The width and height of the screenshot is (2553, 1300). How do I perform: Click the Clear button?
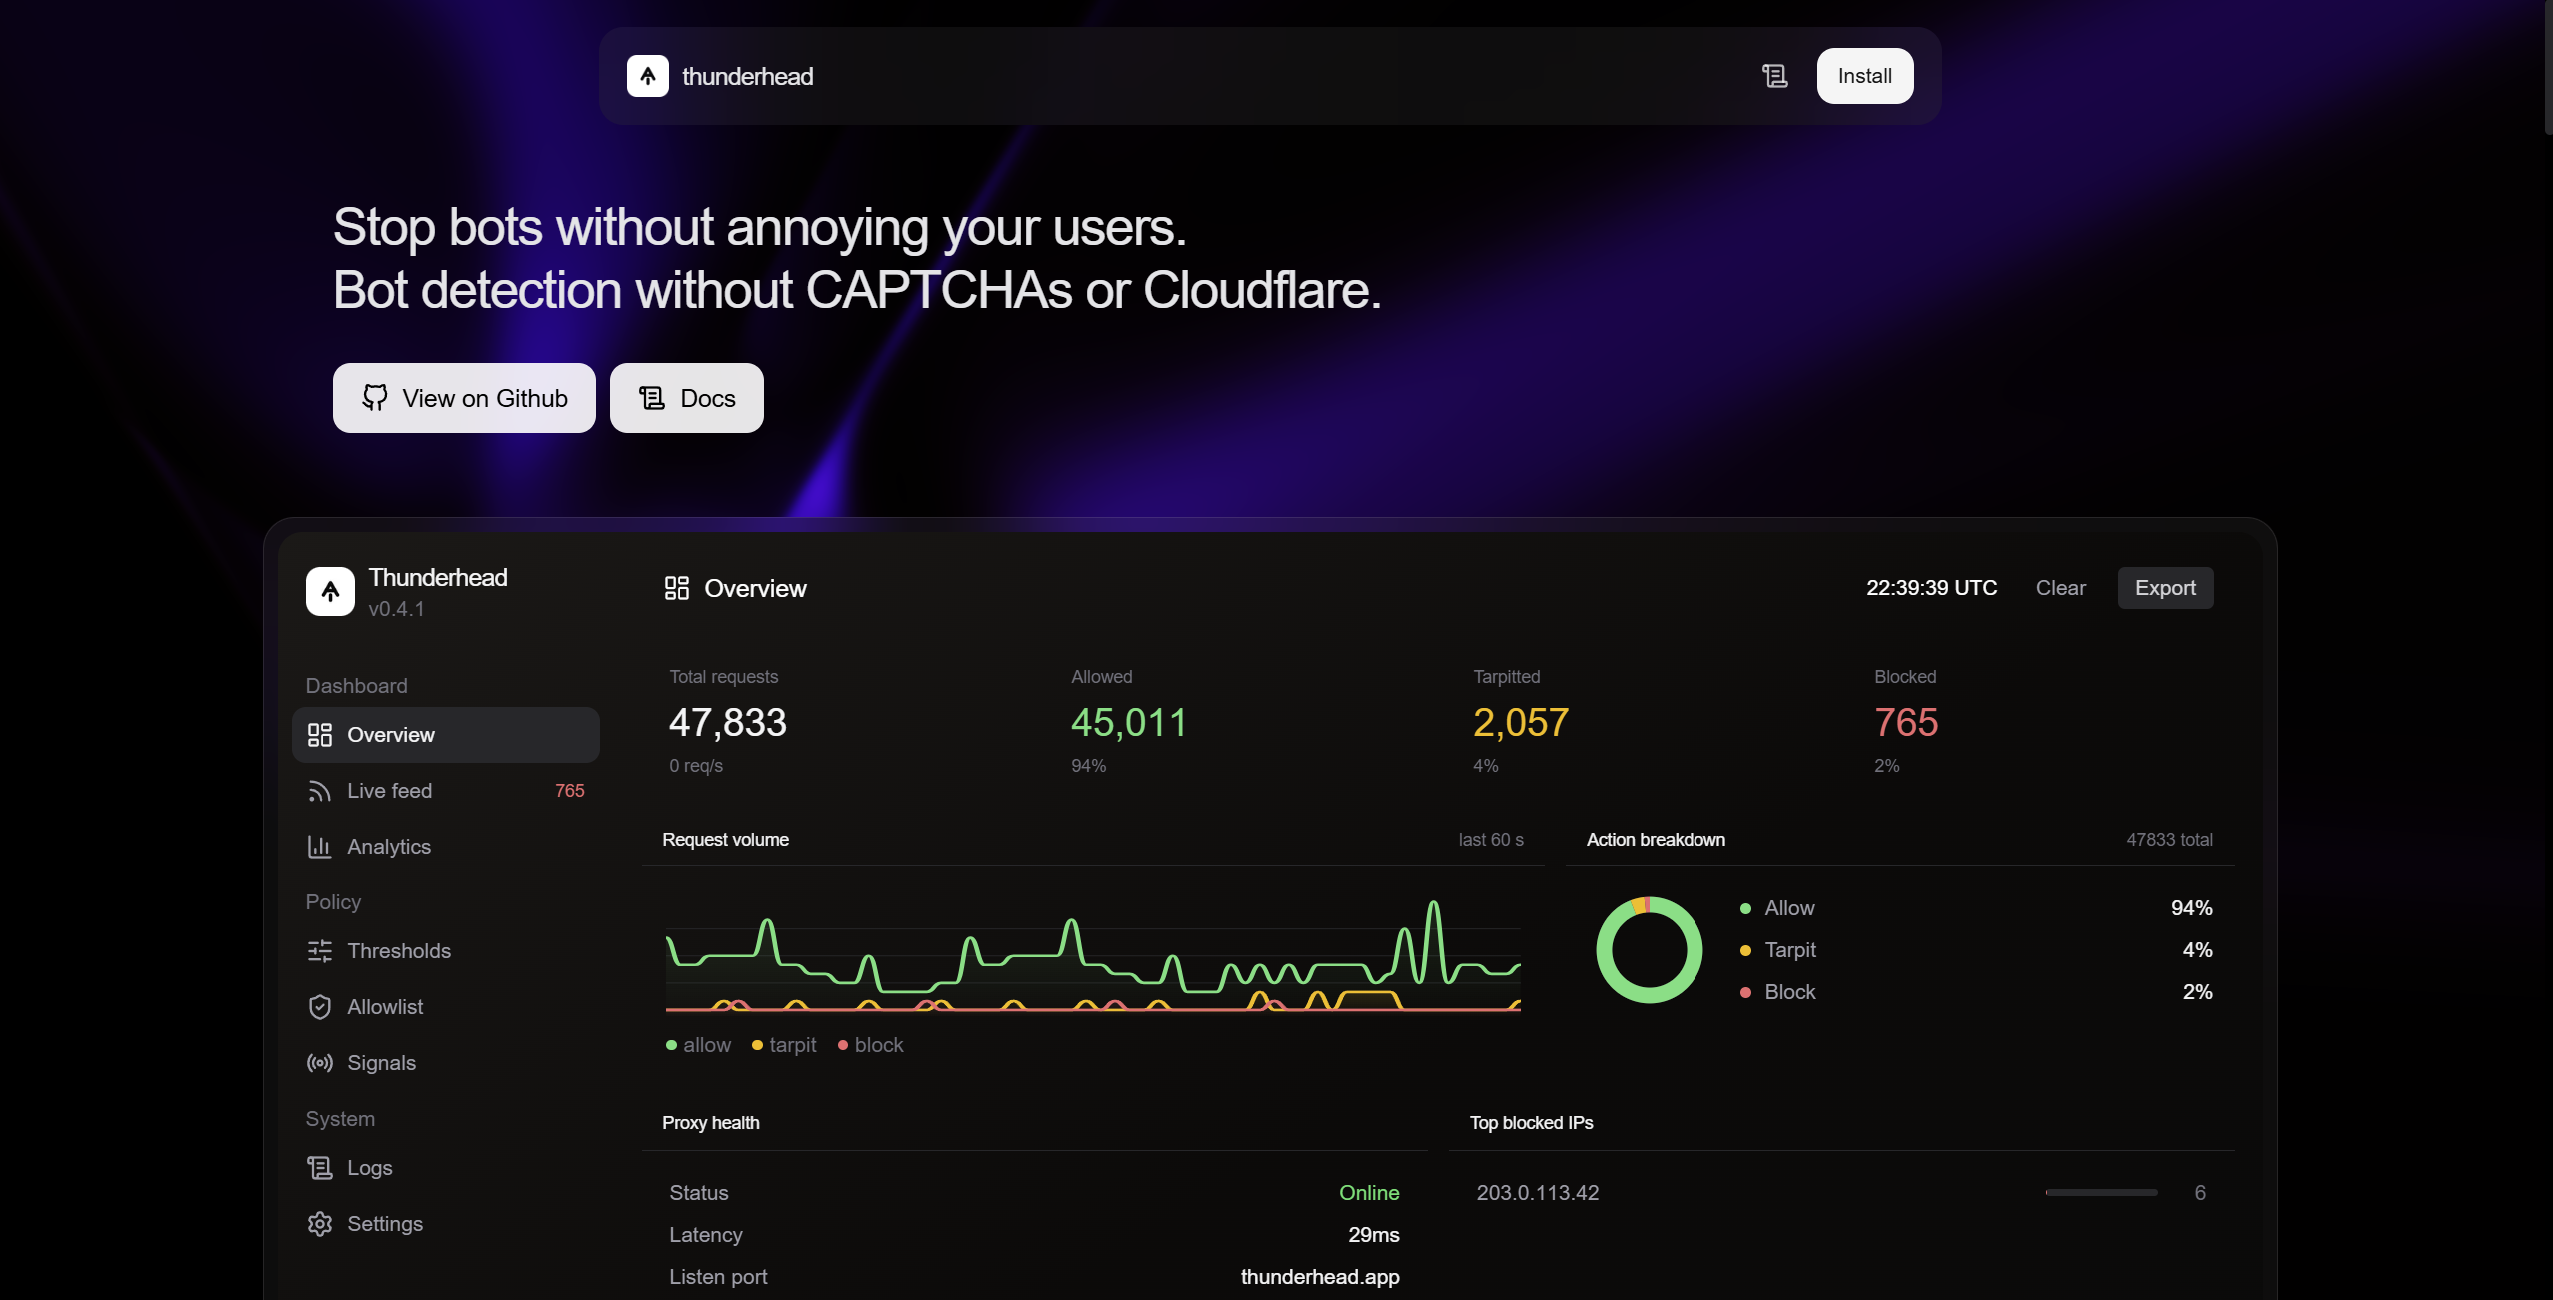point(2061,588)
